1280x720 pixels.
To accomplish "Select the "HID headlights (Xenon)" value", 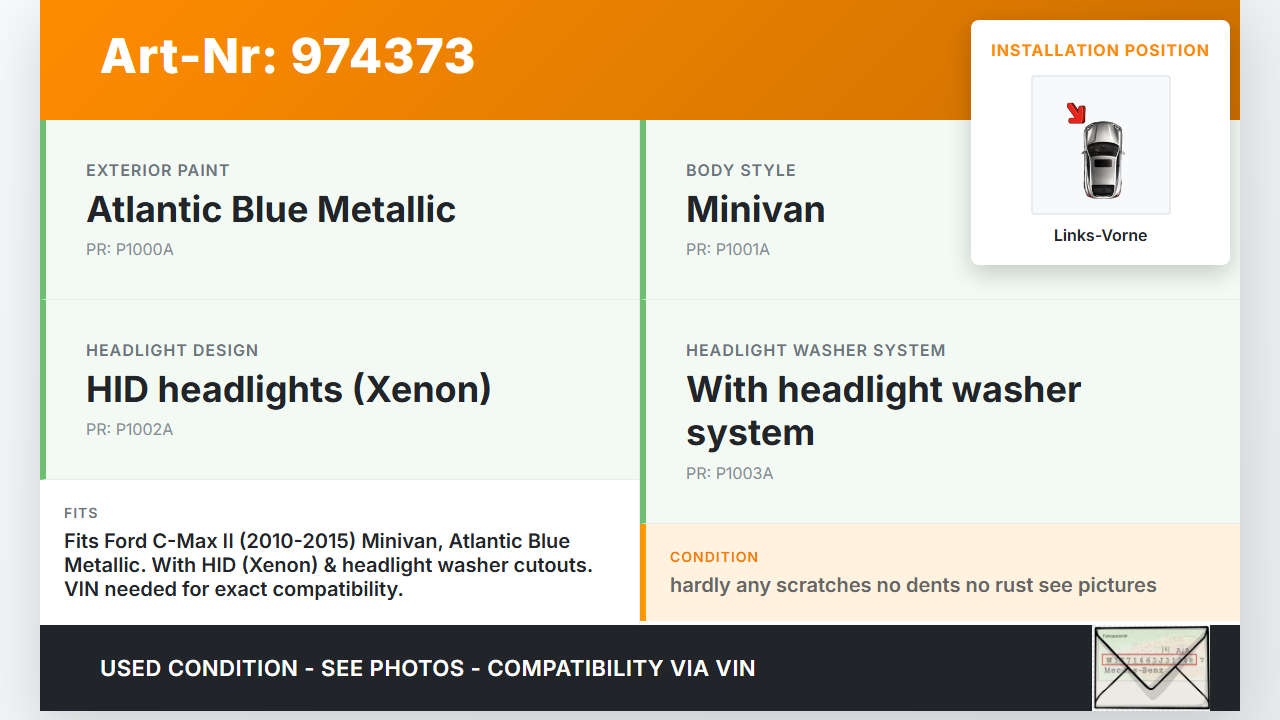I will click(x=289, y=390).
